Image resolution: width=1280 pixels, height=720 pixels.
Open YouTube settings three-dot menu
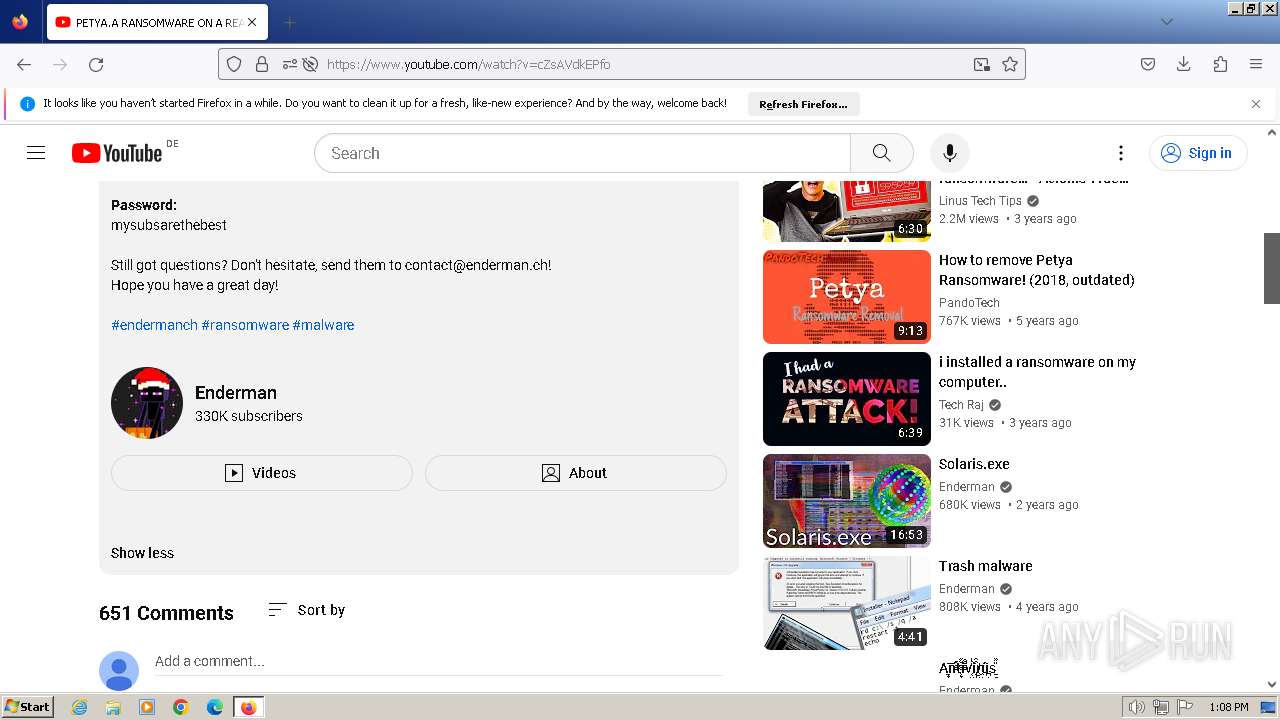pos(1121,153)
